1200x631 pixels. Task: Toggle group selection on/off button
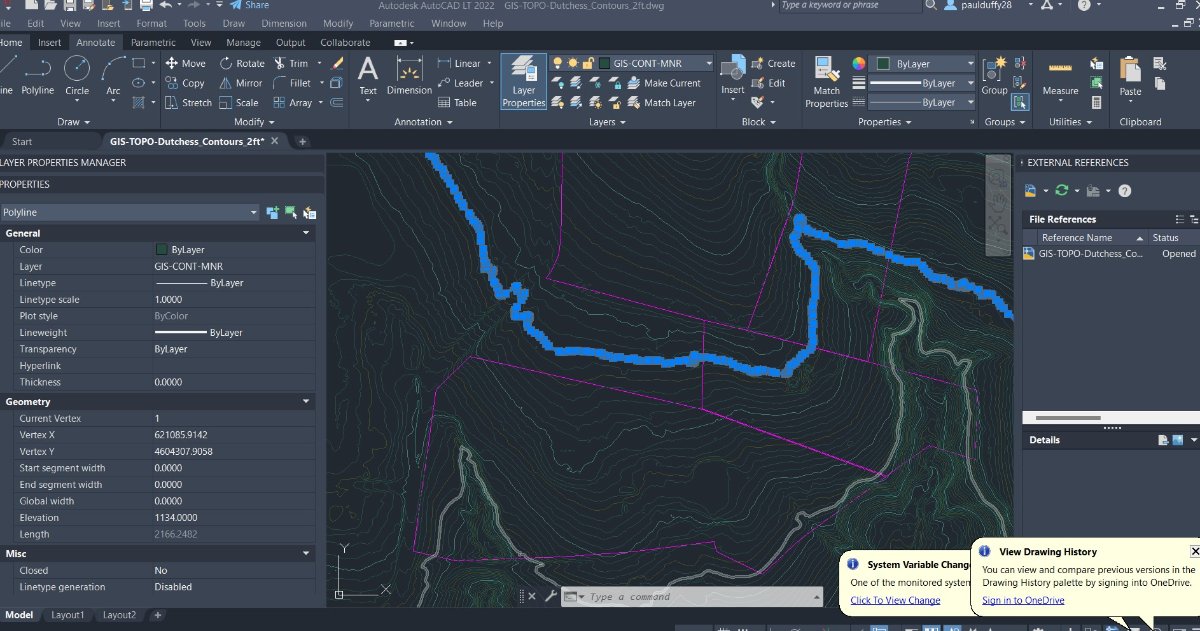[x=1019, y=102]
